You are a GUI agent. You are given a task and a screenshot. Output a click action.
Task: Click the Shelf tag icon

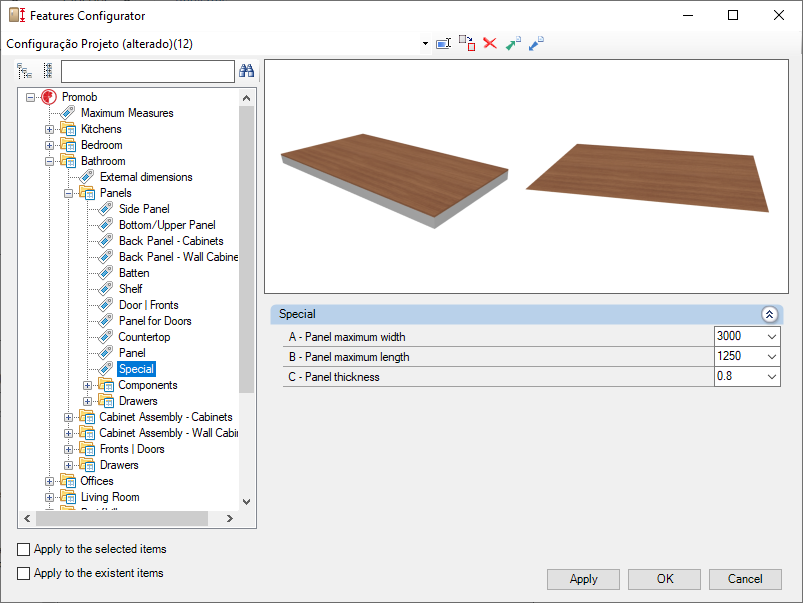(x=106, y=288)
